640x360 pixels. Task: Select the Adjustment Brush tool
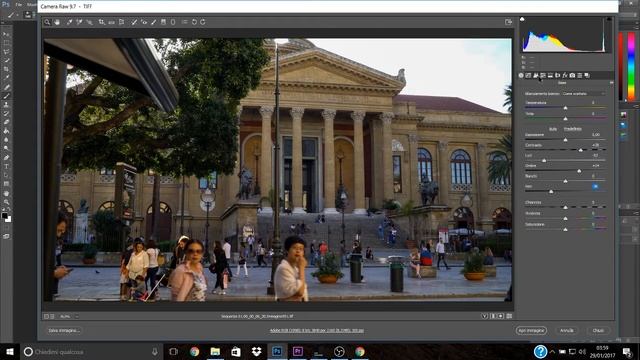[x=153, y=22]
